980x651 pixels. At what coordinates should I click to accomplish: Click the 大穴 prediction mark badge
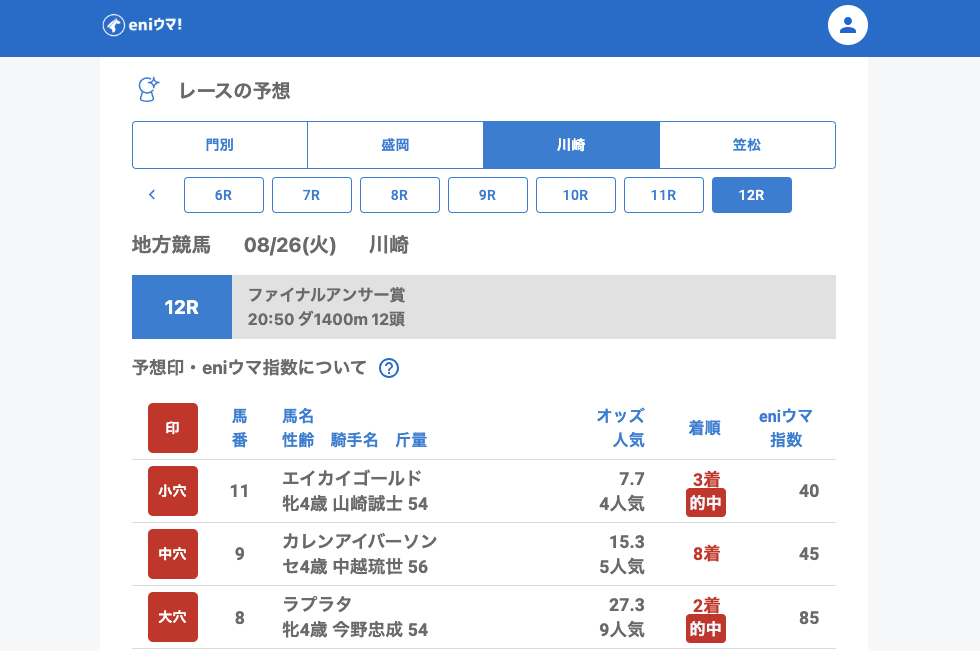[173, 617]
